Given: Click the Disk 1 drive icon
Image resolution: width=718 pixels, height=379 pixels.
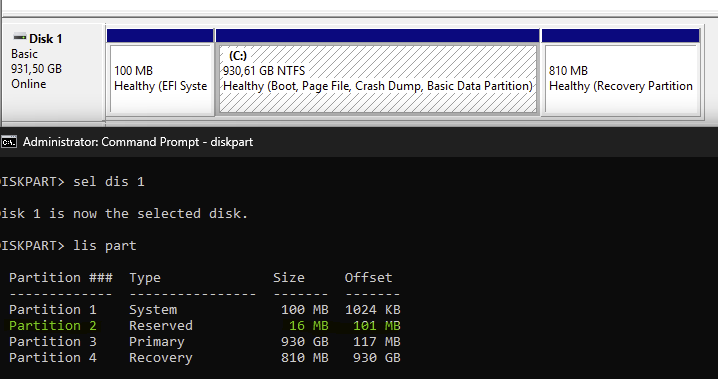Looking at the screenshot, I should [20, 37].
